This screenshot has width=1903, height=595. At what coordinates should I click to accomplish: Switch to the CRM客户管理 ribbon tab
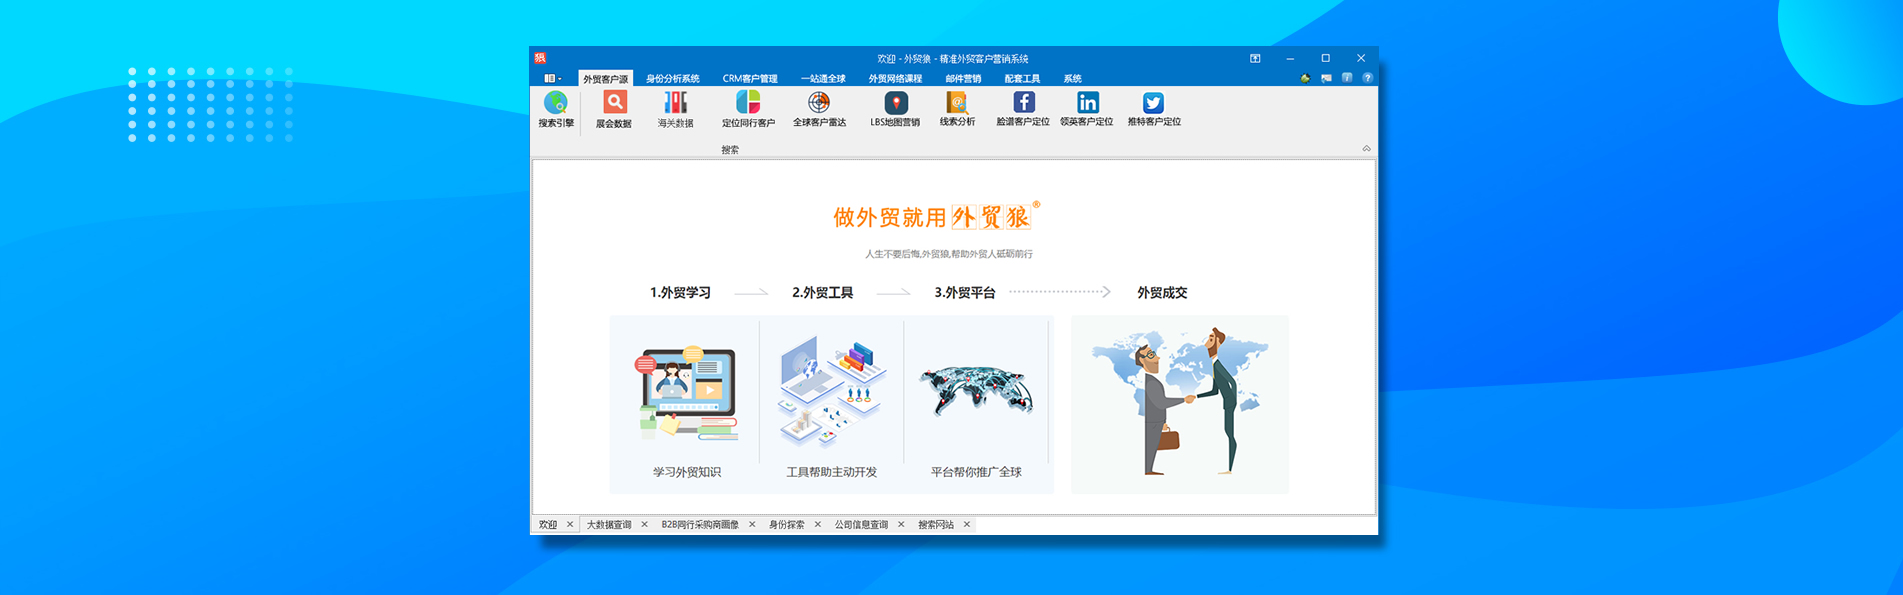pos(750,79)
